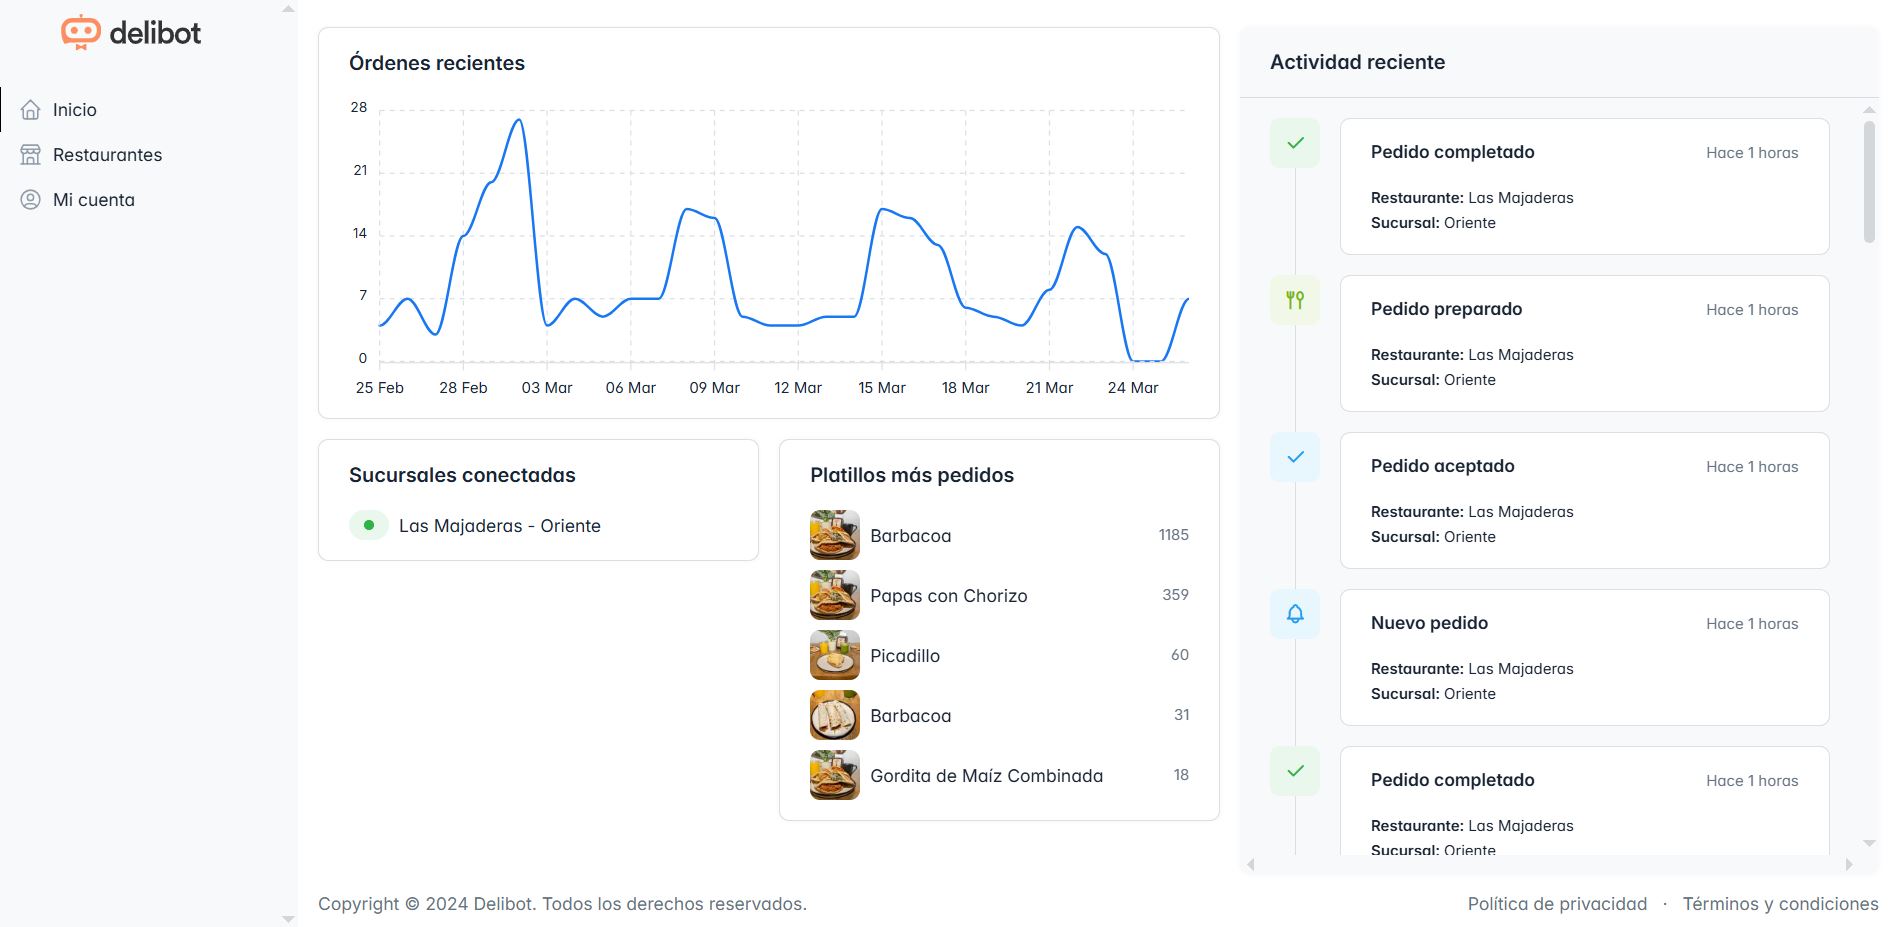
Task: Open the Política de privacidad link
Action: [1557, 904]
